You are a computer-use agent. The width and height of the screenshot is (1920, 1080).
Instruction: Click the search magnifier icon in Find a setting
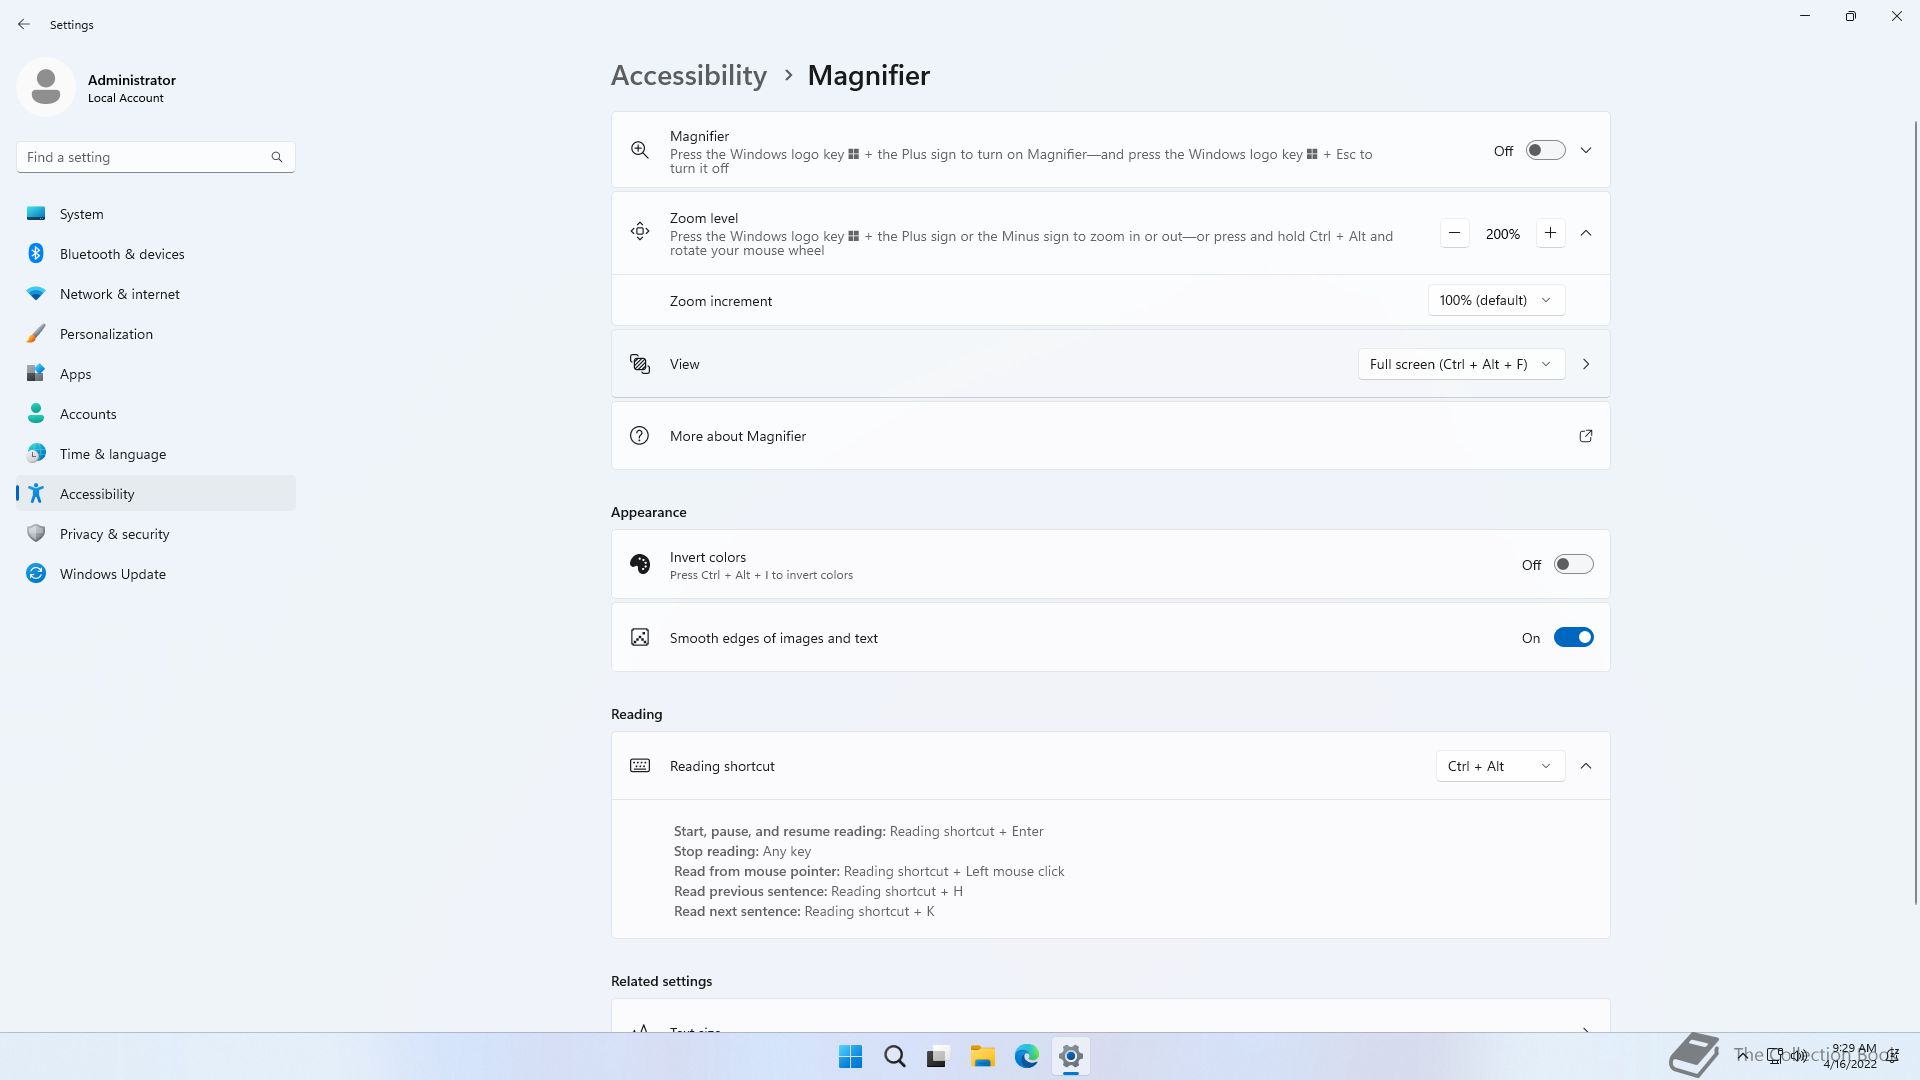tap(277, 157)
